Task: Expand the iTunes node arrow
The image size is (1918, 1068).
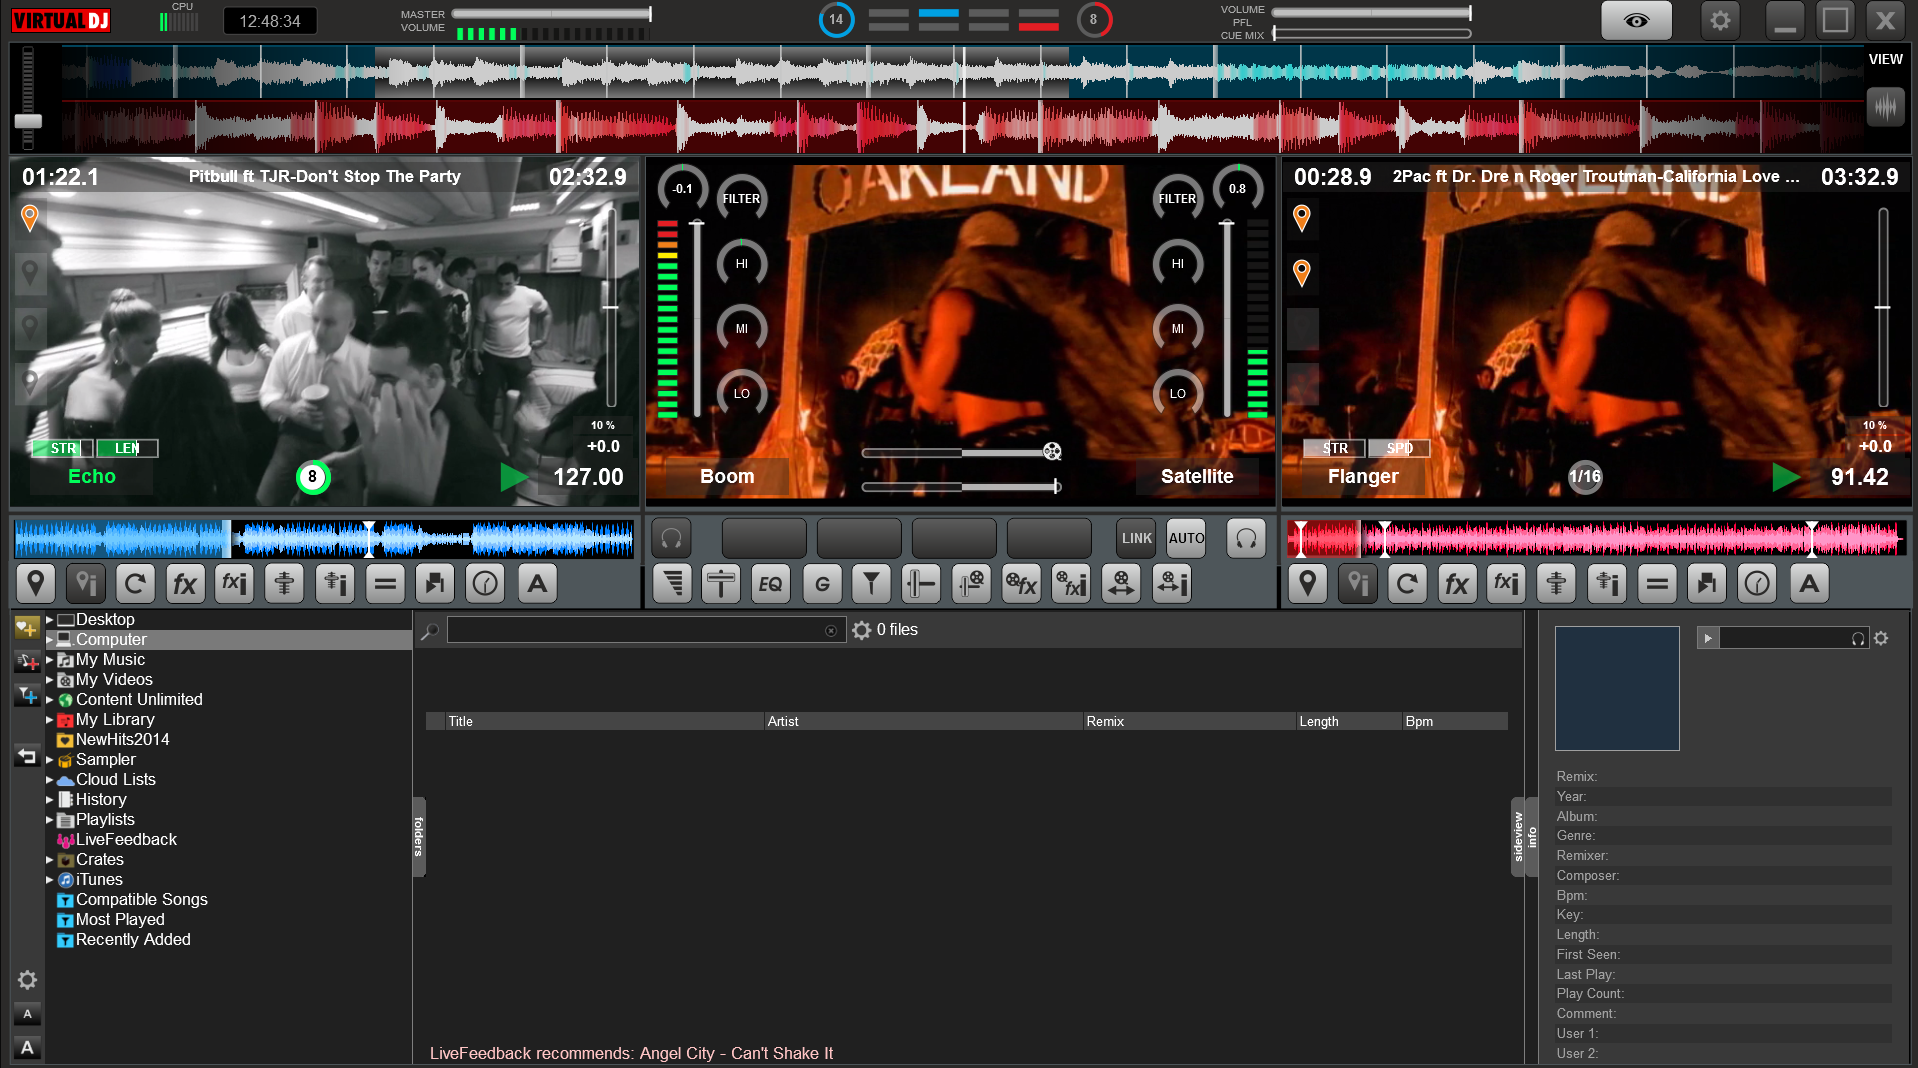Action: pyautogui.click(x=49, y=880)
